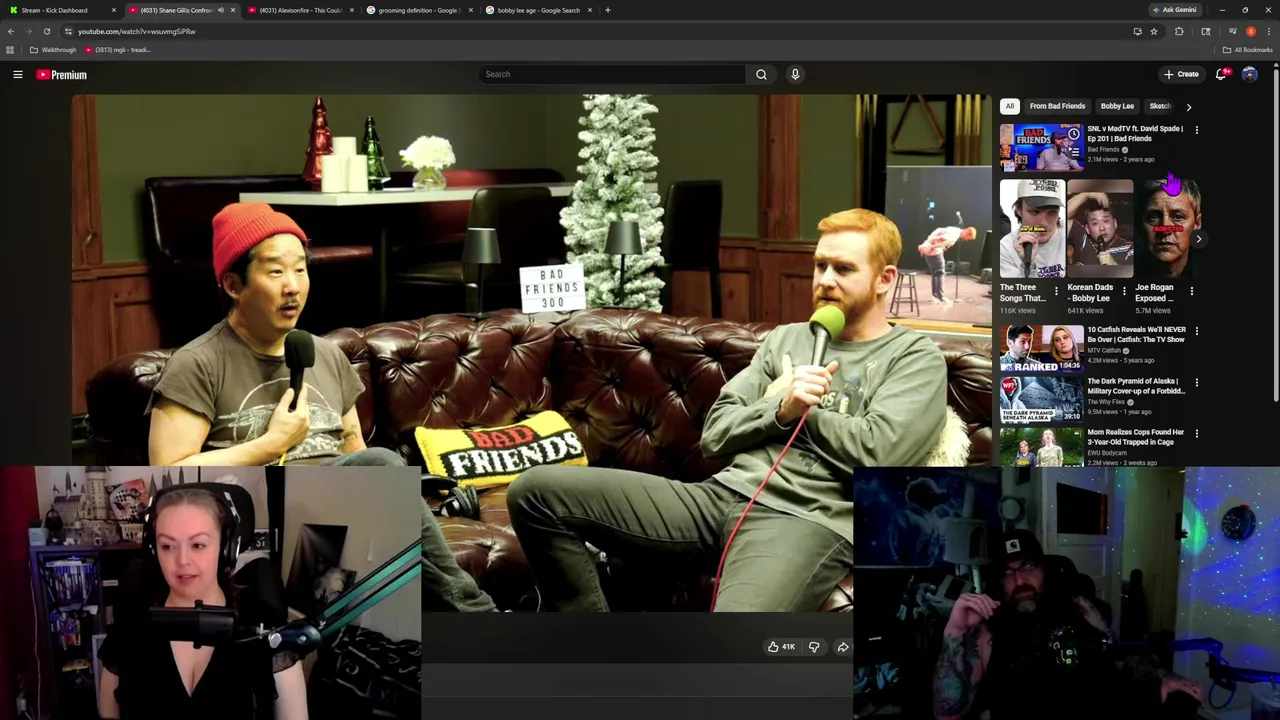Open The Three Songs That short thumbnail

click(x=1032, y=229)
